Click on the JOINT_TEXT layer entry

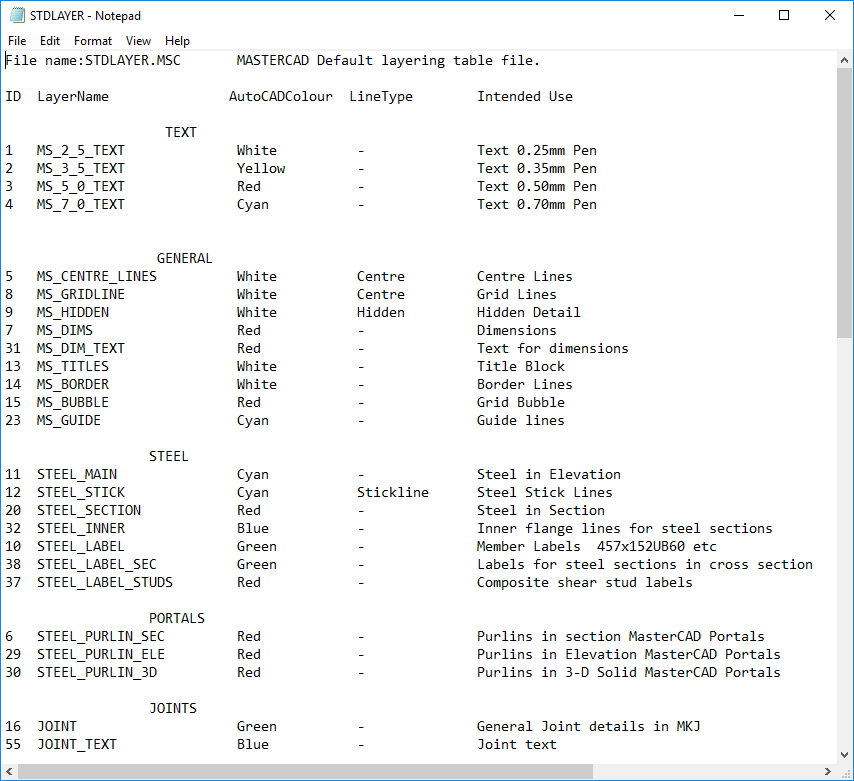click(77, 744)
